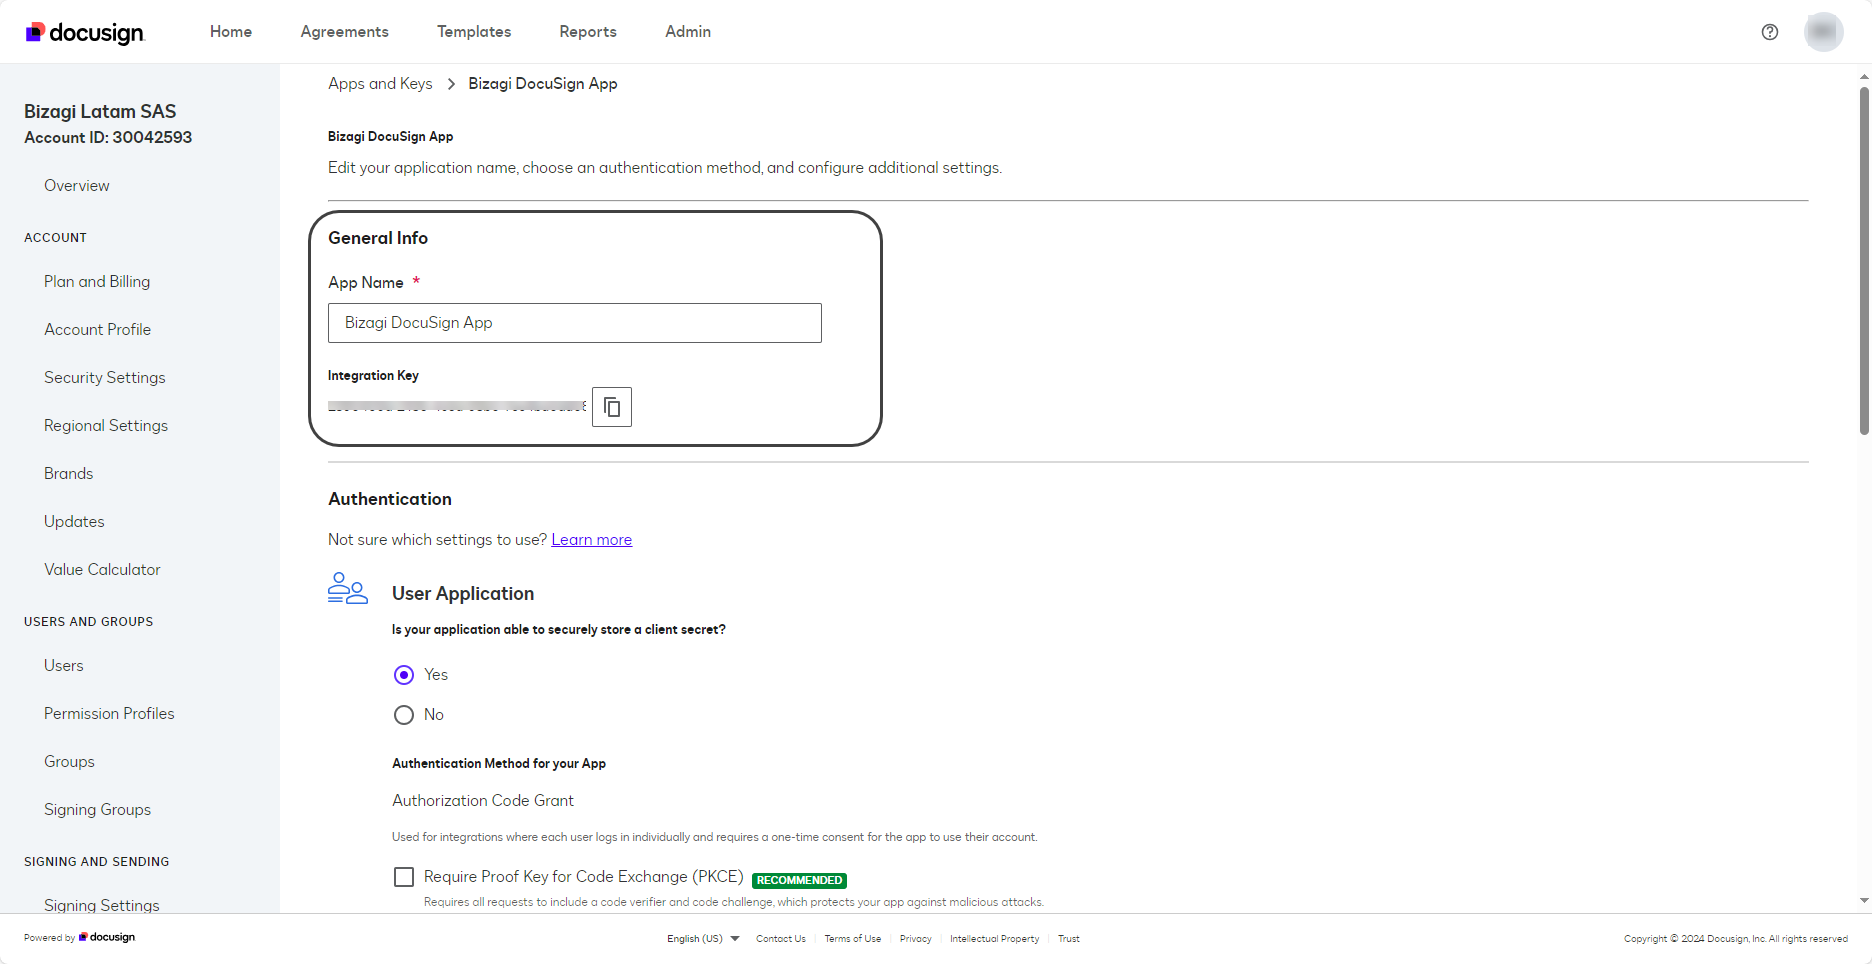Click the Bizagi DocuSign App breadcrumb
This screenshot has width=1872, height=964.
pos(543,84)
